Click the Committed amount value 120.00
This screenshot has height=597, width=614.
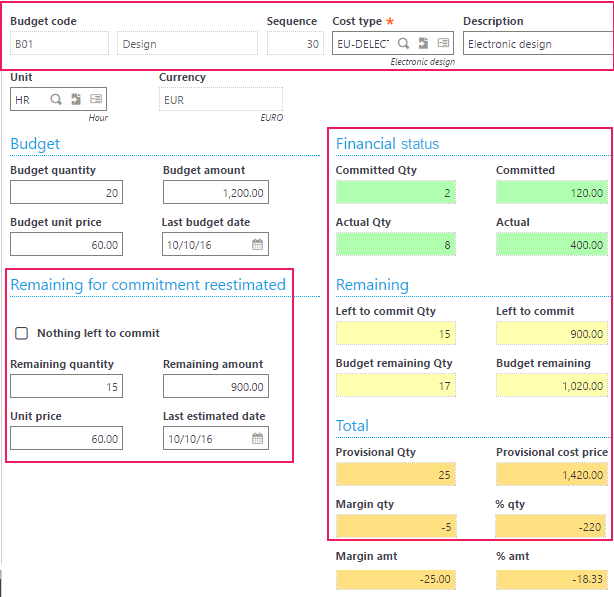pyautogui.click(x=552, y=192)
